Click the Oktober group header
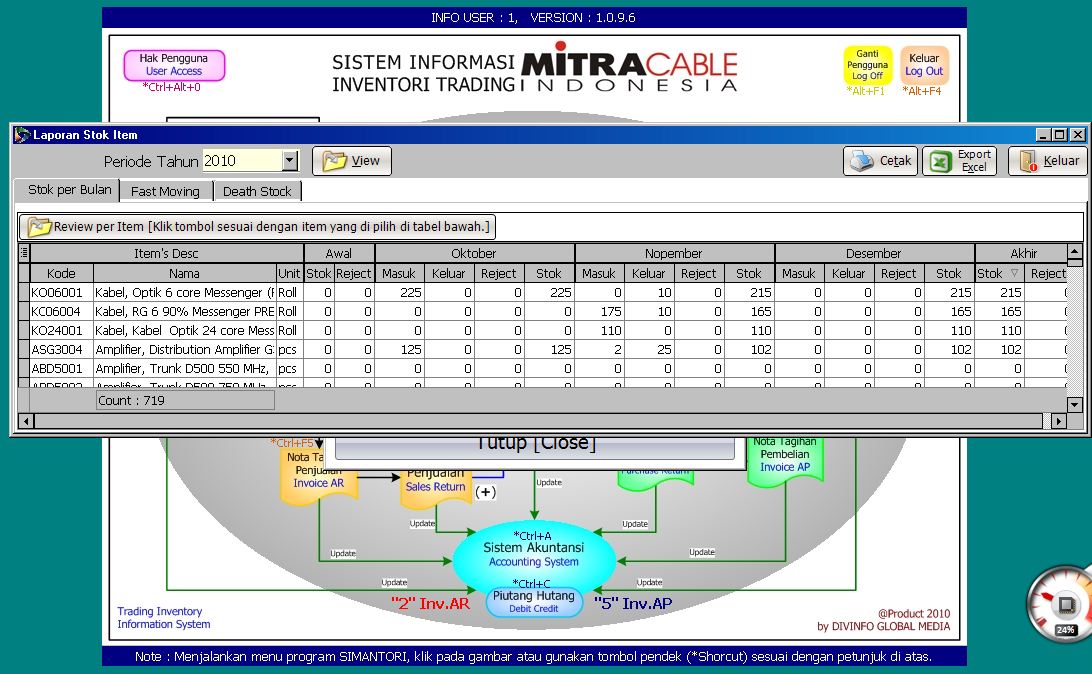 pyautogui.click(x=474, y=253)
